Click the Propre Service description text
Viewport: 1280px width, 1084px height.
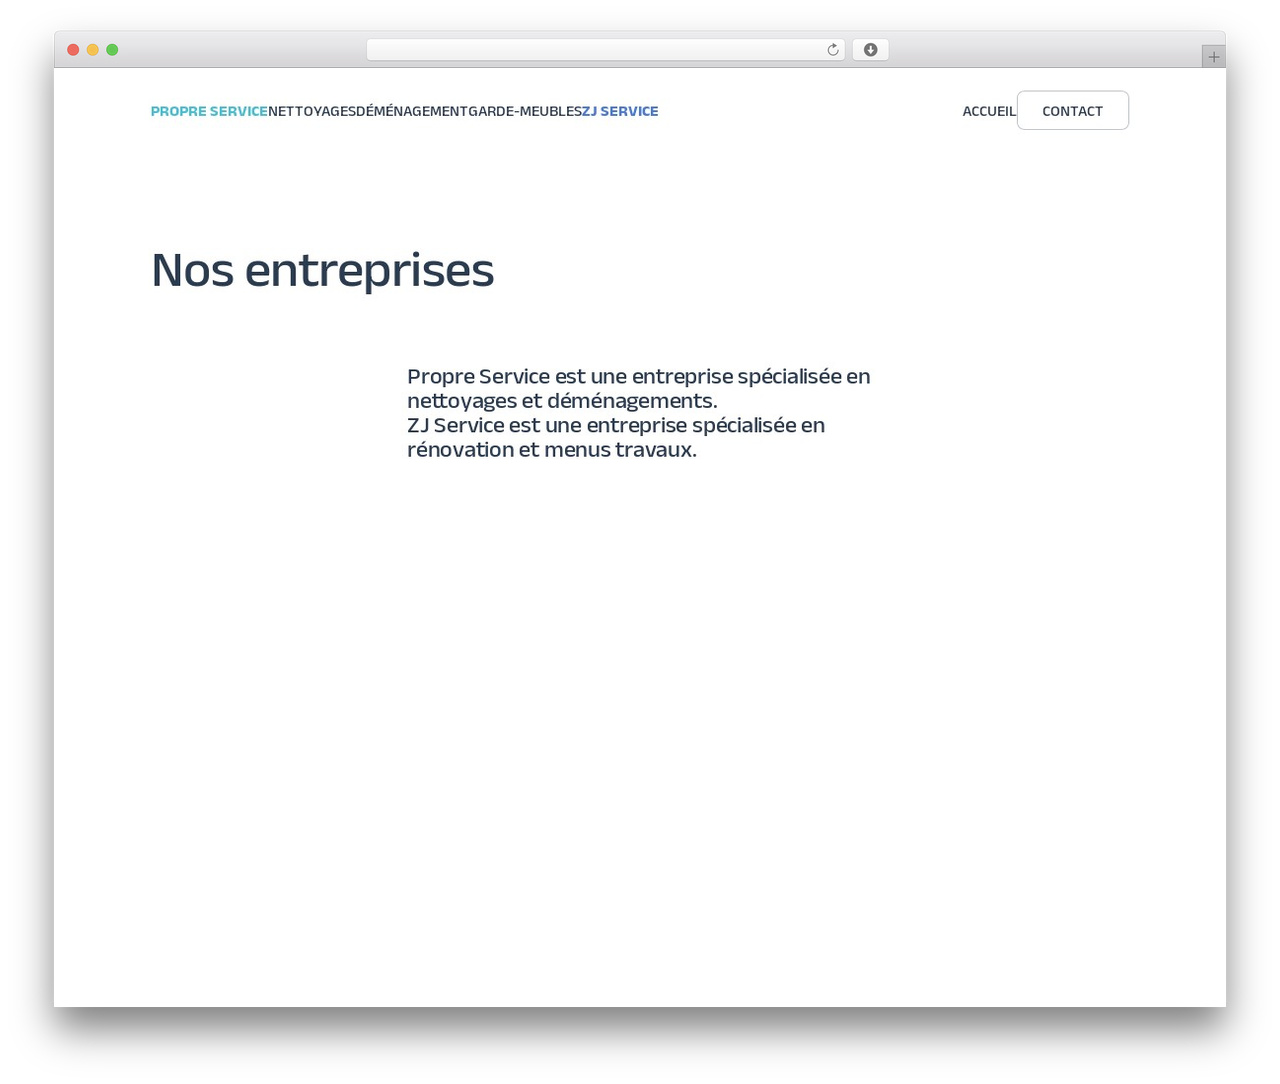(639, 389)
